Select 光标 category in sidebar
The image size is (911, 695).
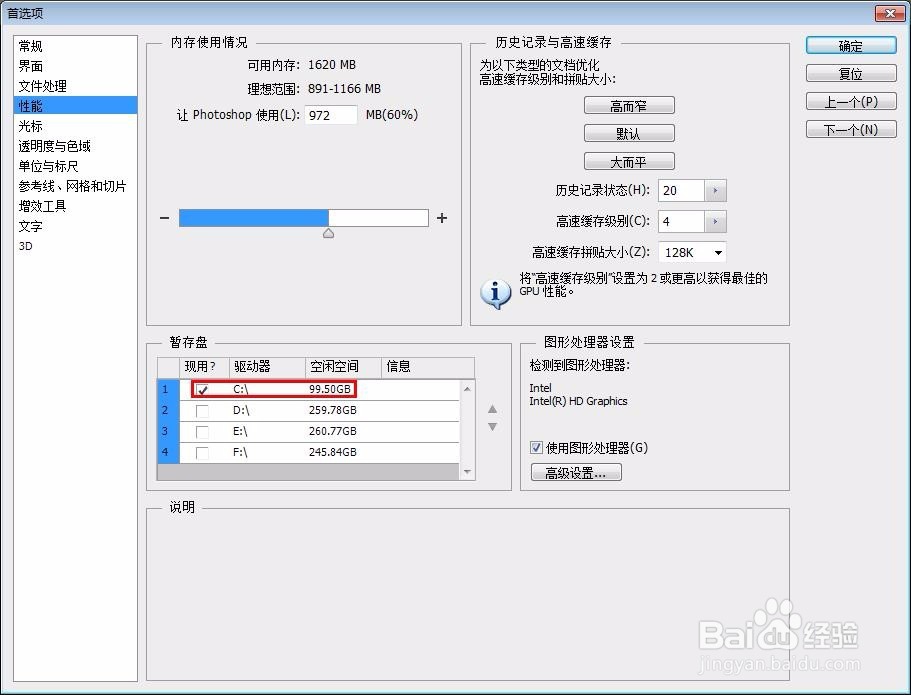75,126
